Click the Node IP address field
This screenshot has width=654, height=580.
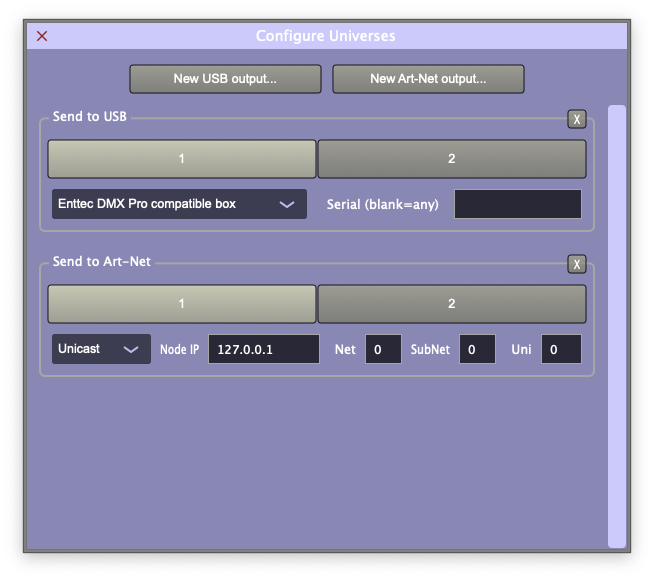[x=264, y=349]
